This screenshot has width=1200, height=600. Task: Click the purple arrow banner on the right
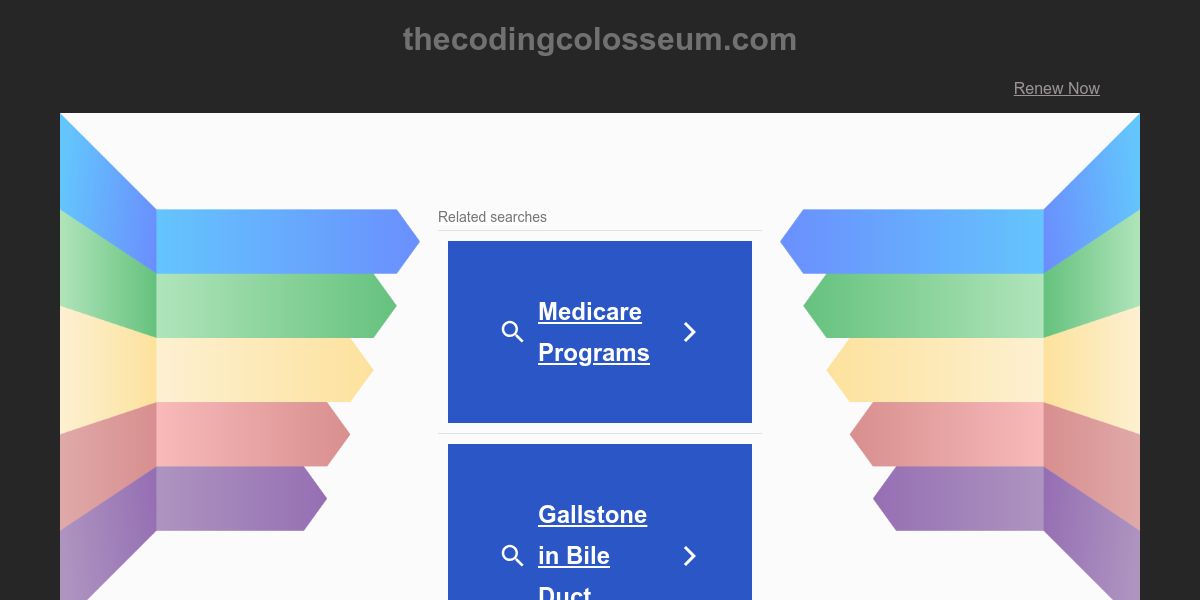pos(958,498)
